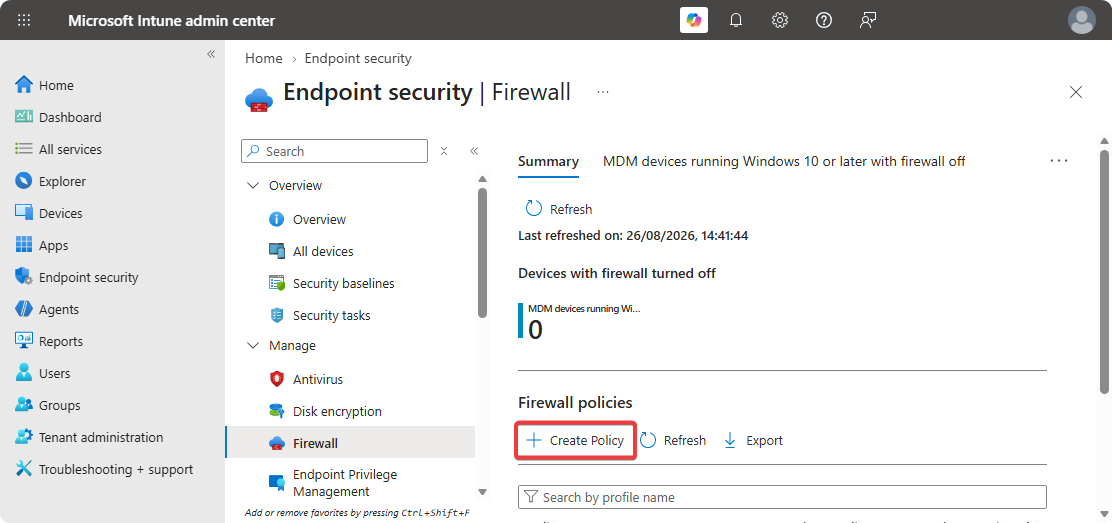This screenshot has width=1112, height=523.
Task: Open the account profile avatar
Action: point(1082,20)
